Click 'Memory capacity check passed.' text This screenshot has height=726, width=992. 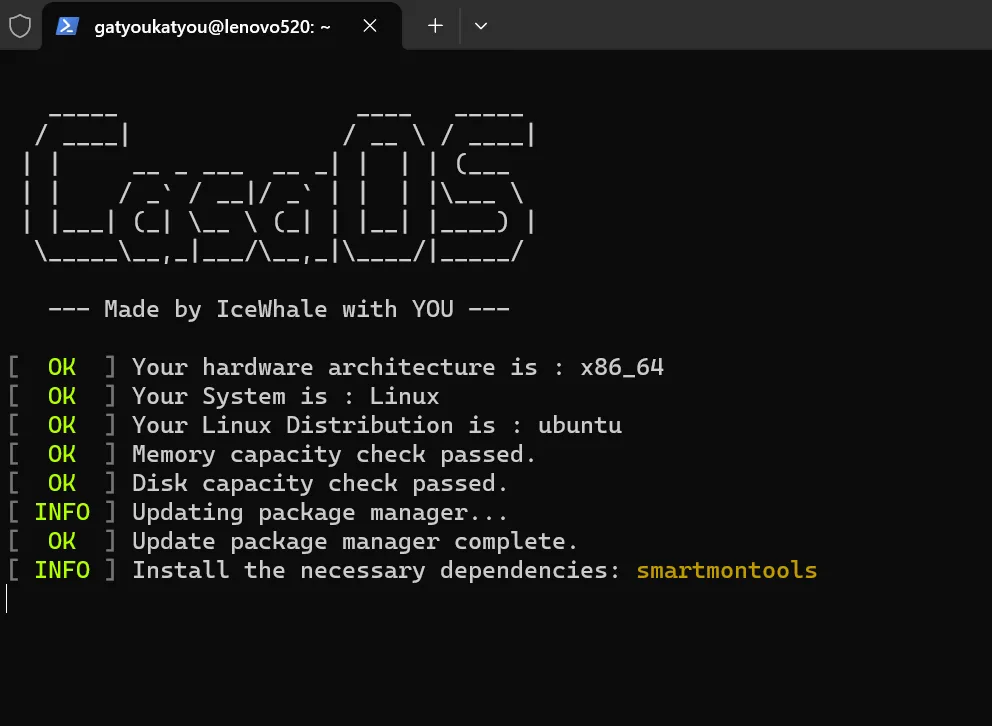point(334,454)
